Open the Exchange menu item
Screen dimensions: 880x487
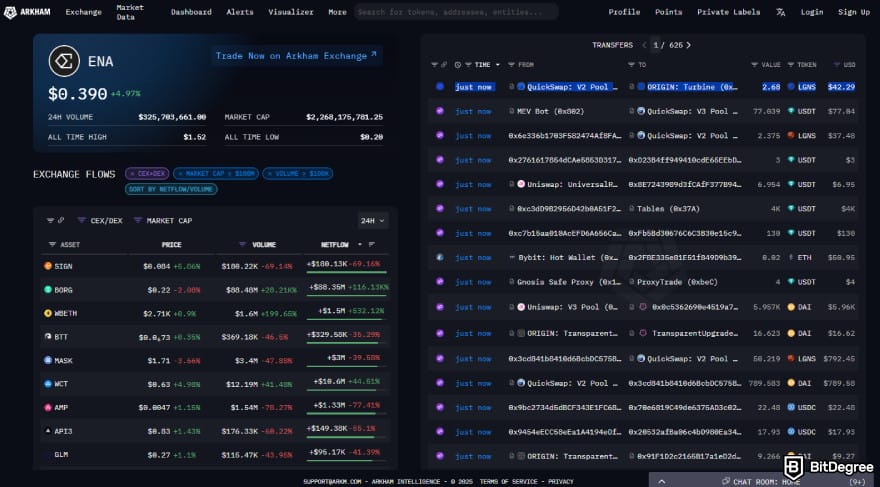[x=84, y=12]
